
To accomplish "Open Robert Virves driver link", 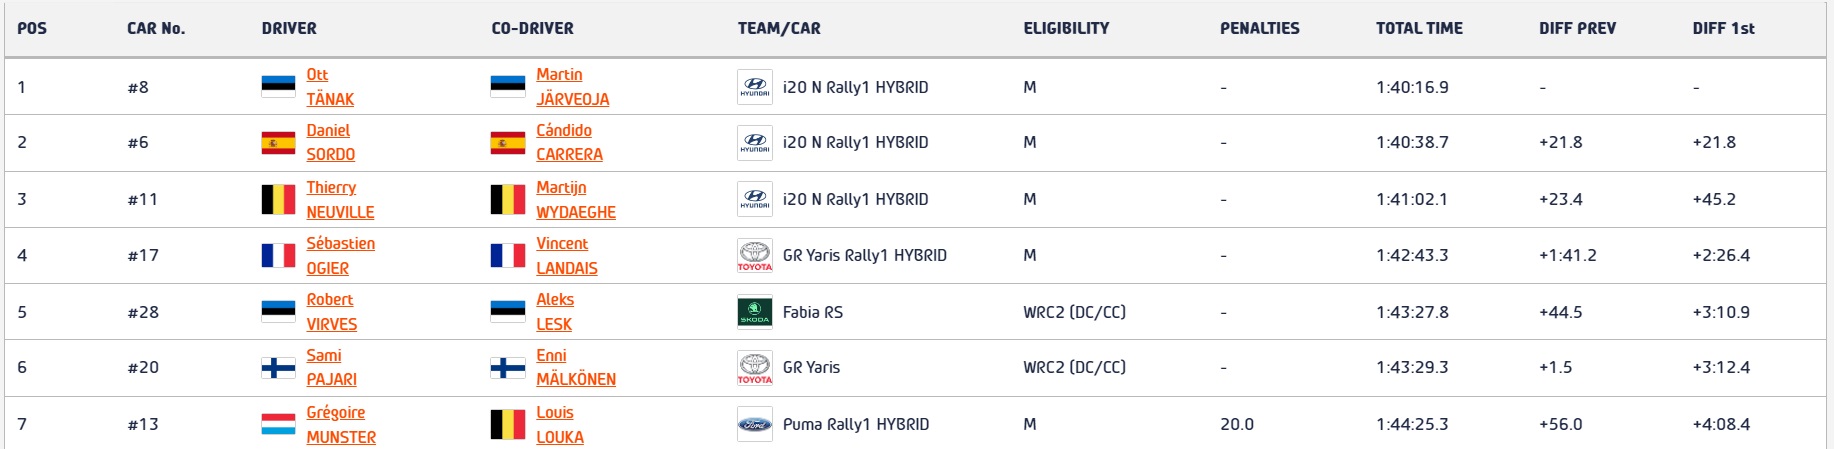I will tap(331, 312).
